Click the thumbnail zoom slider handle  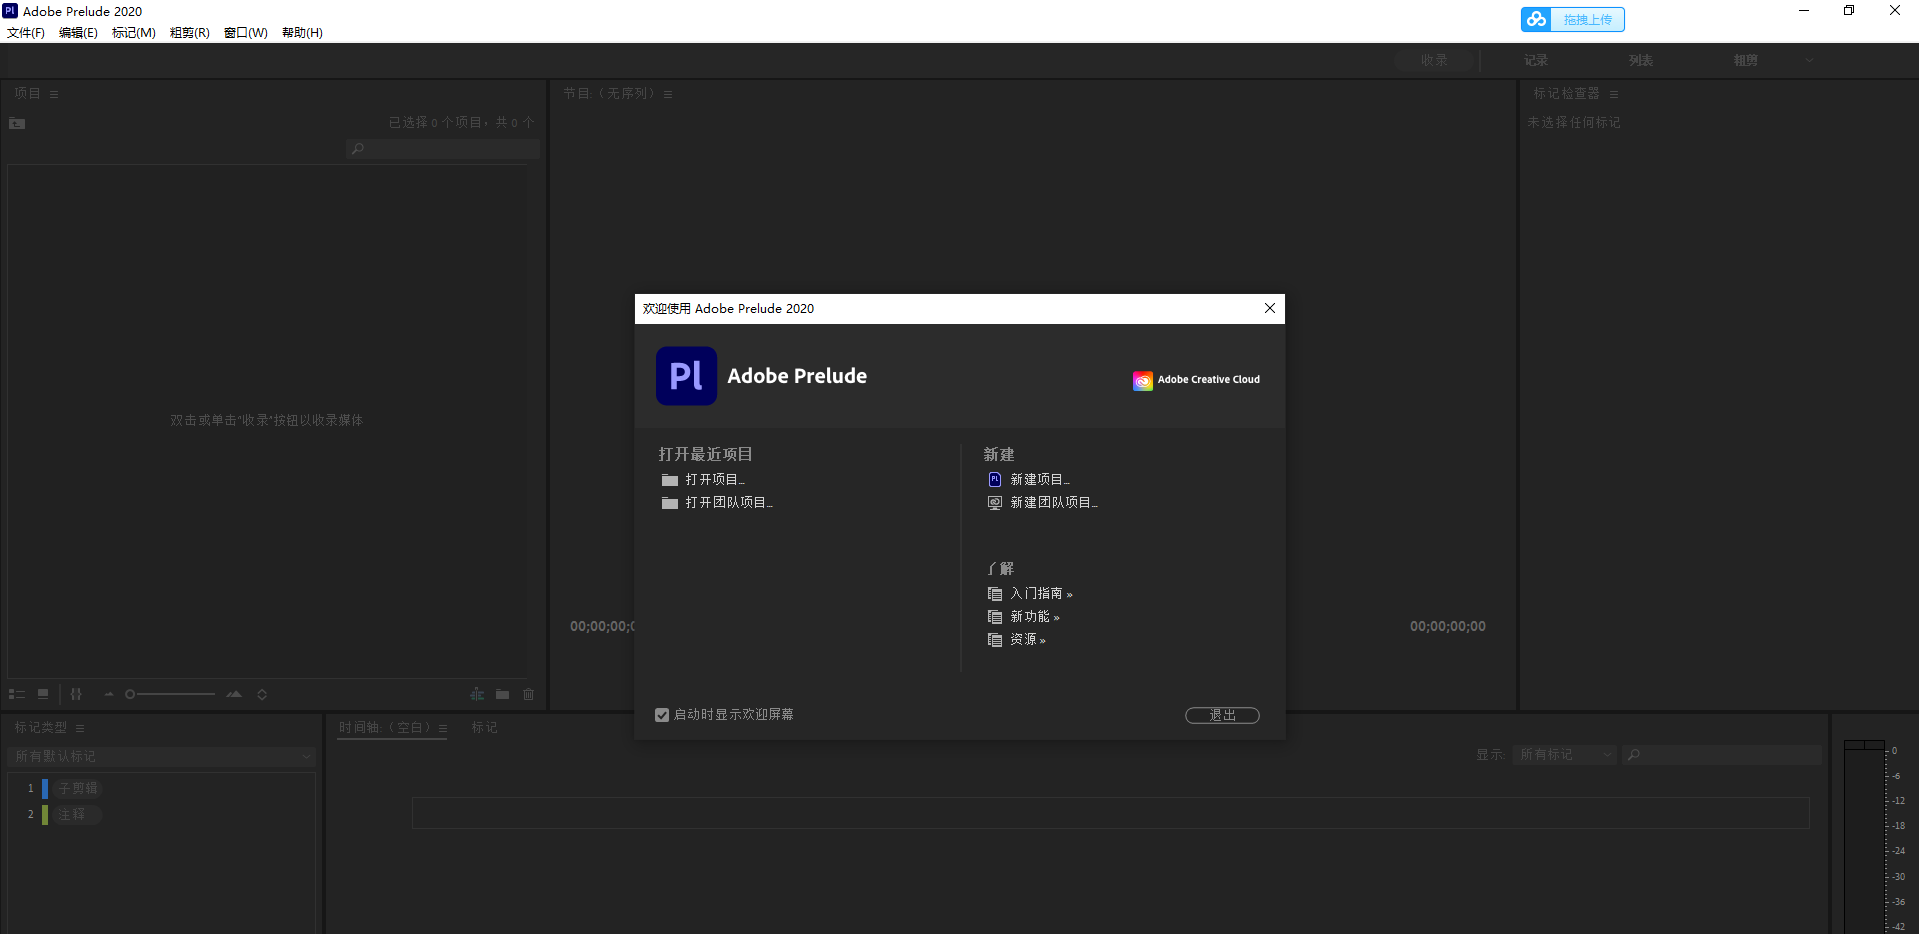(130, 694)
